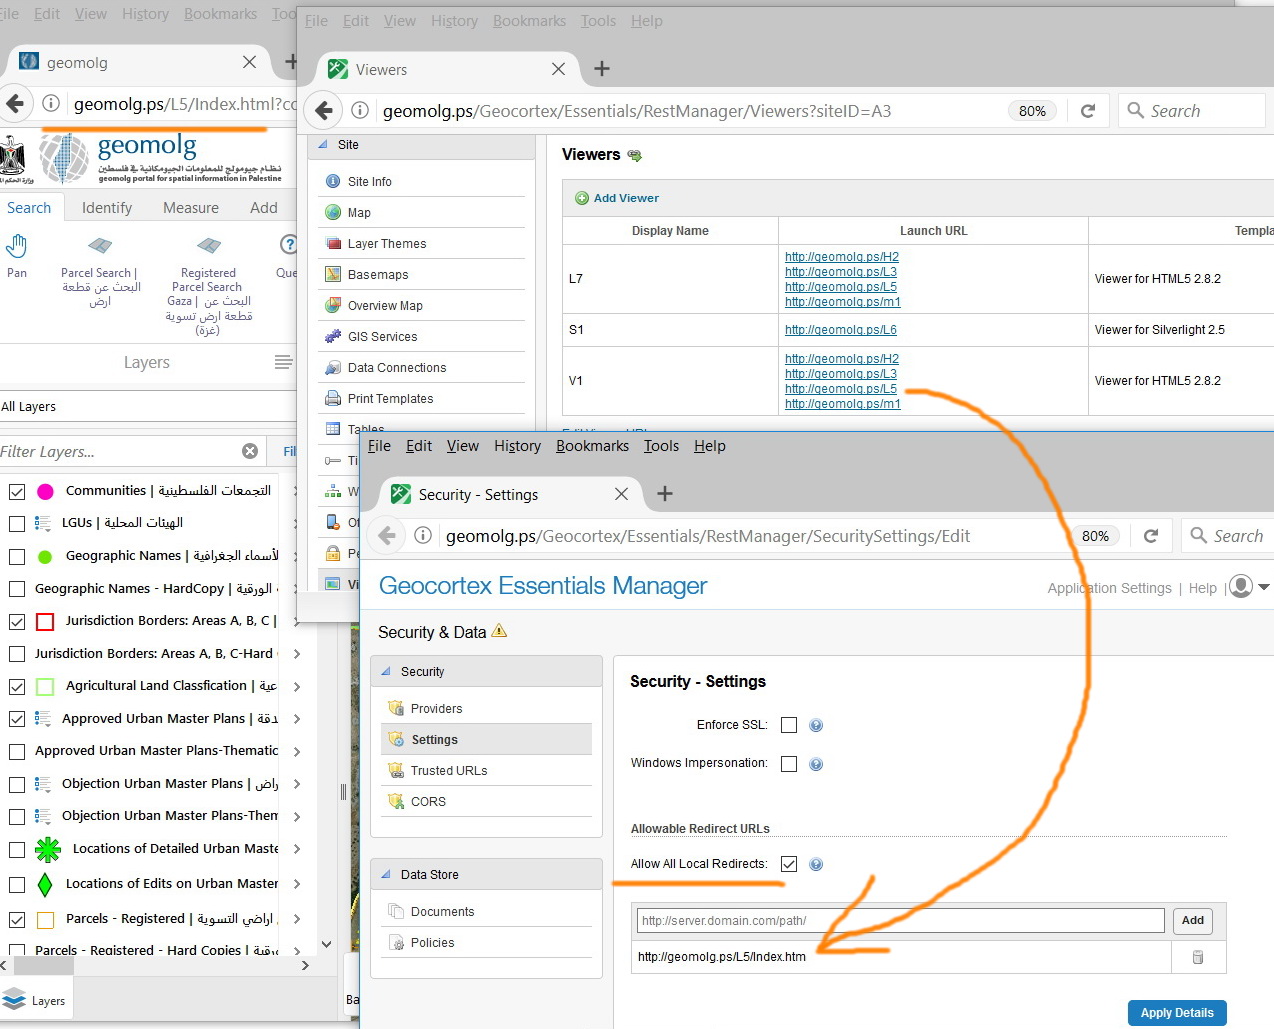The height and width of the screenshot is (1029, 1274).
Task: Open the Parcel Search tool icon
Action: coord(99,245)
